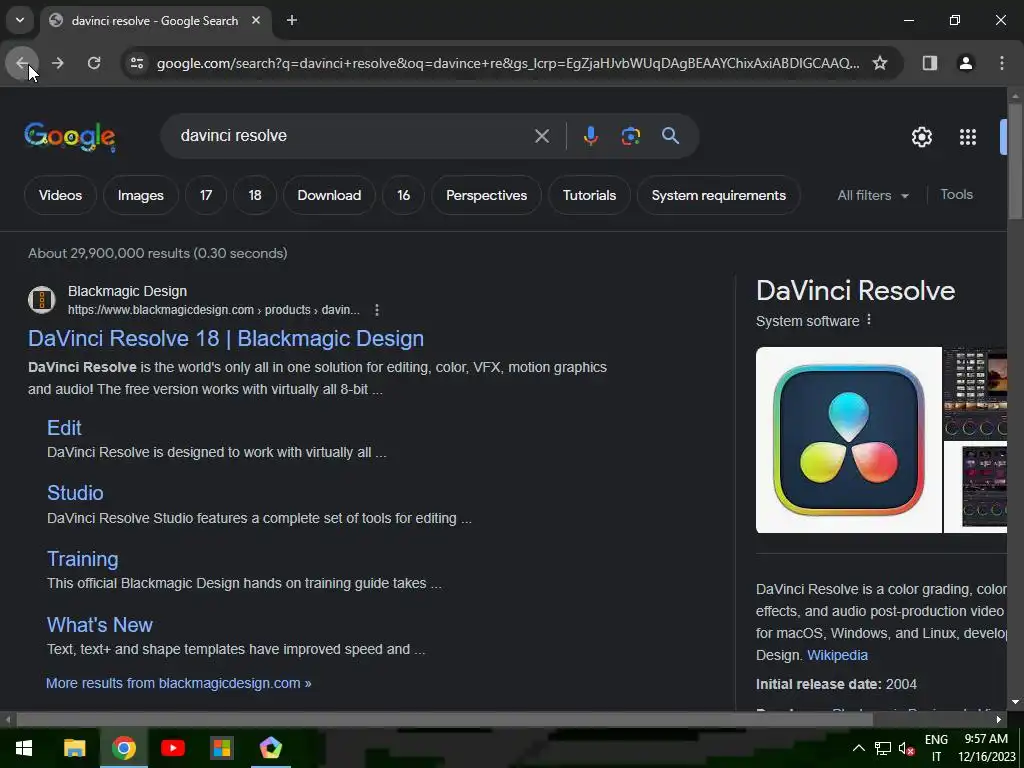This screenshot has width=1024, height=768.
Task: Select the 18 filter chip
Action: (x=255, y=195)
